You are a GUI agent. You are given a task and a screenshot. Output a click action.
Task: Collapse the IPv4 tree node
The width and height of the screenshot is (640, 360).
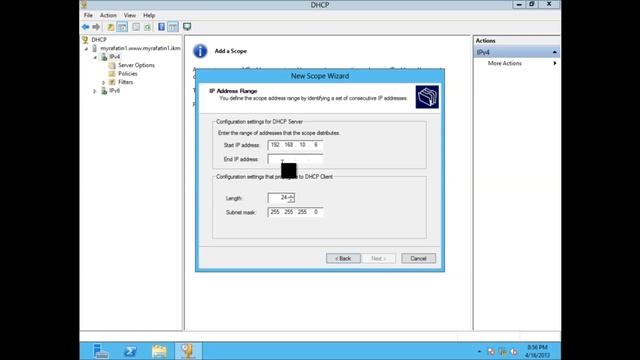click(95, 57)
